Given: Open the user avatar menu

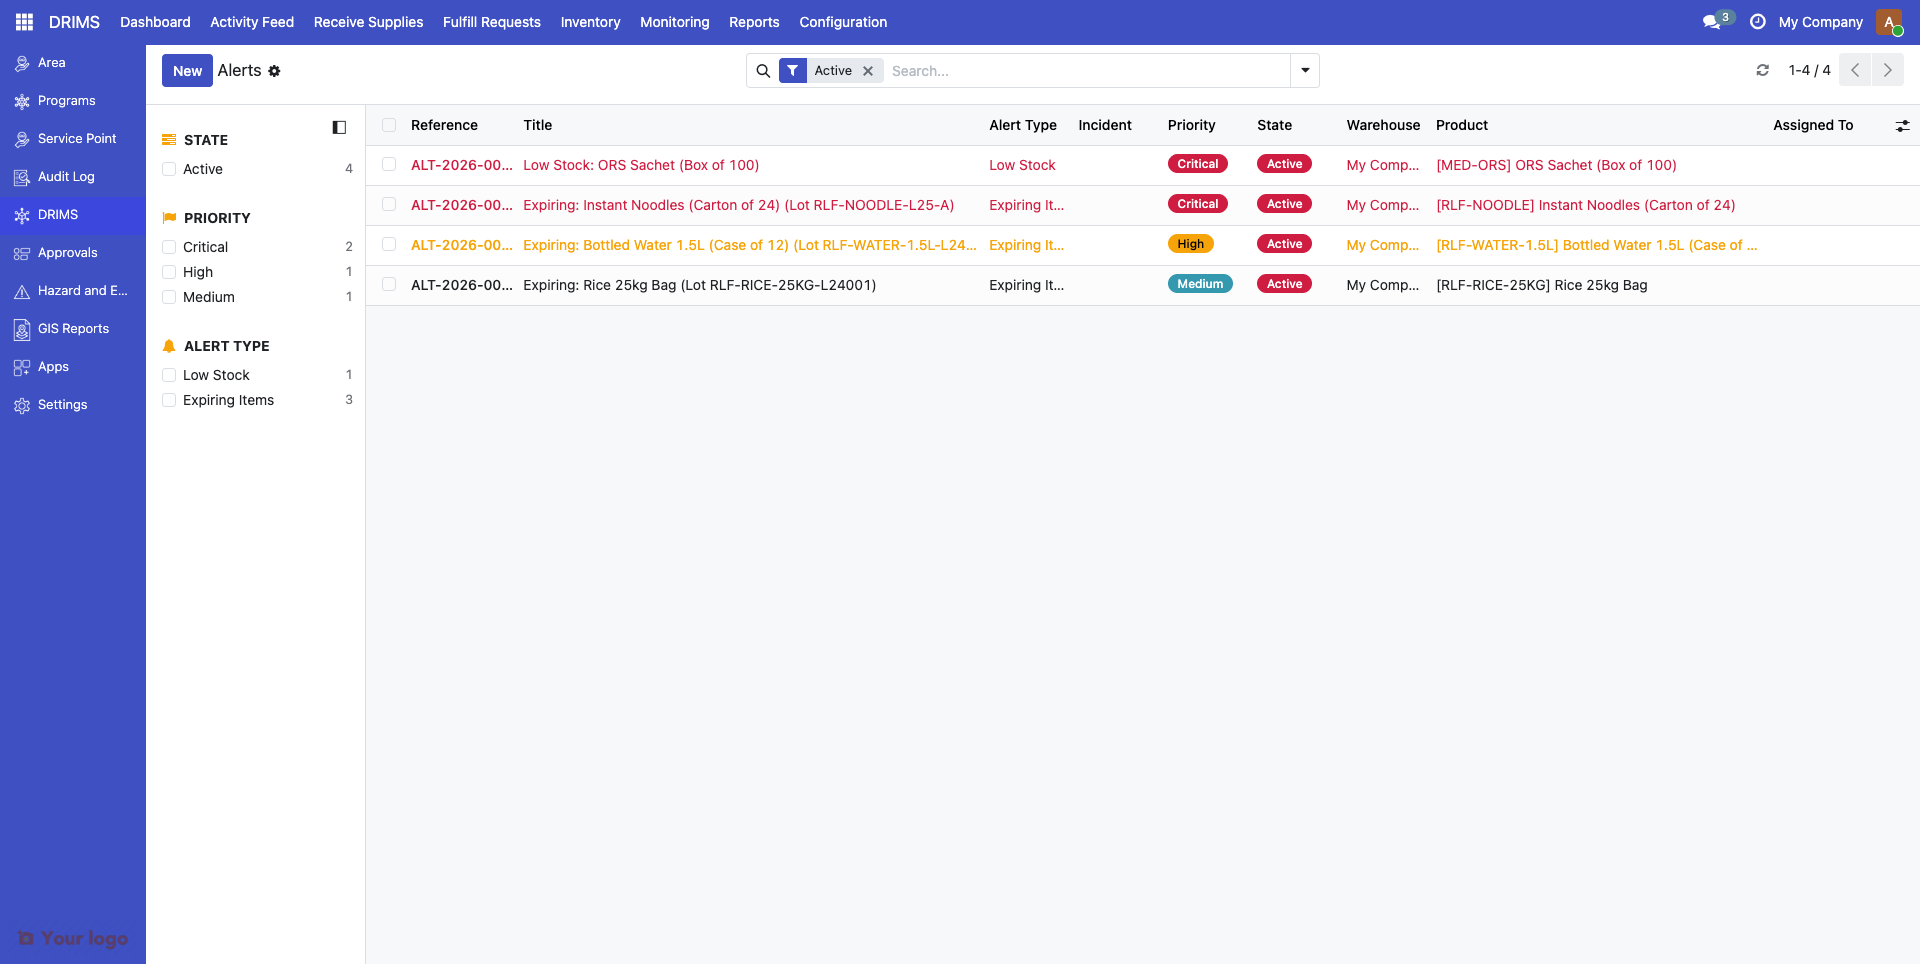Looking at the screenshot, I should (1889, 22).
